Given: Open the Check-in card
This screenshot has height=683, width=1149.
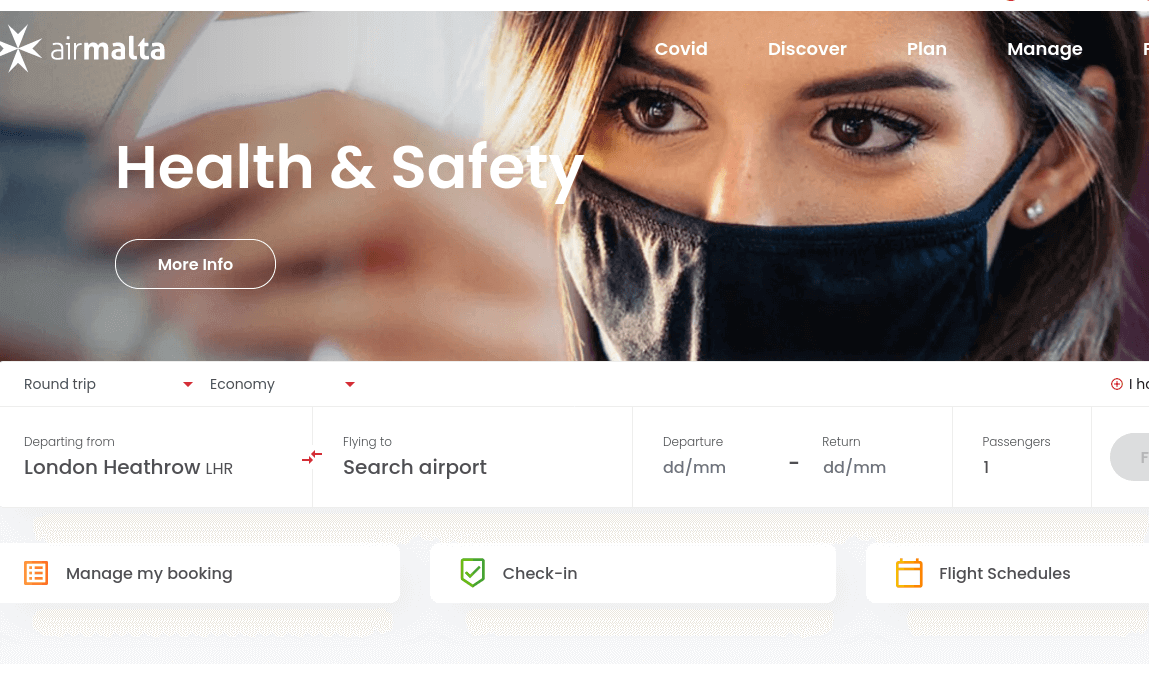Looking at the screenshot, I should click(x=632, y=573).
